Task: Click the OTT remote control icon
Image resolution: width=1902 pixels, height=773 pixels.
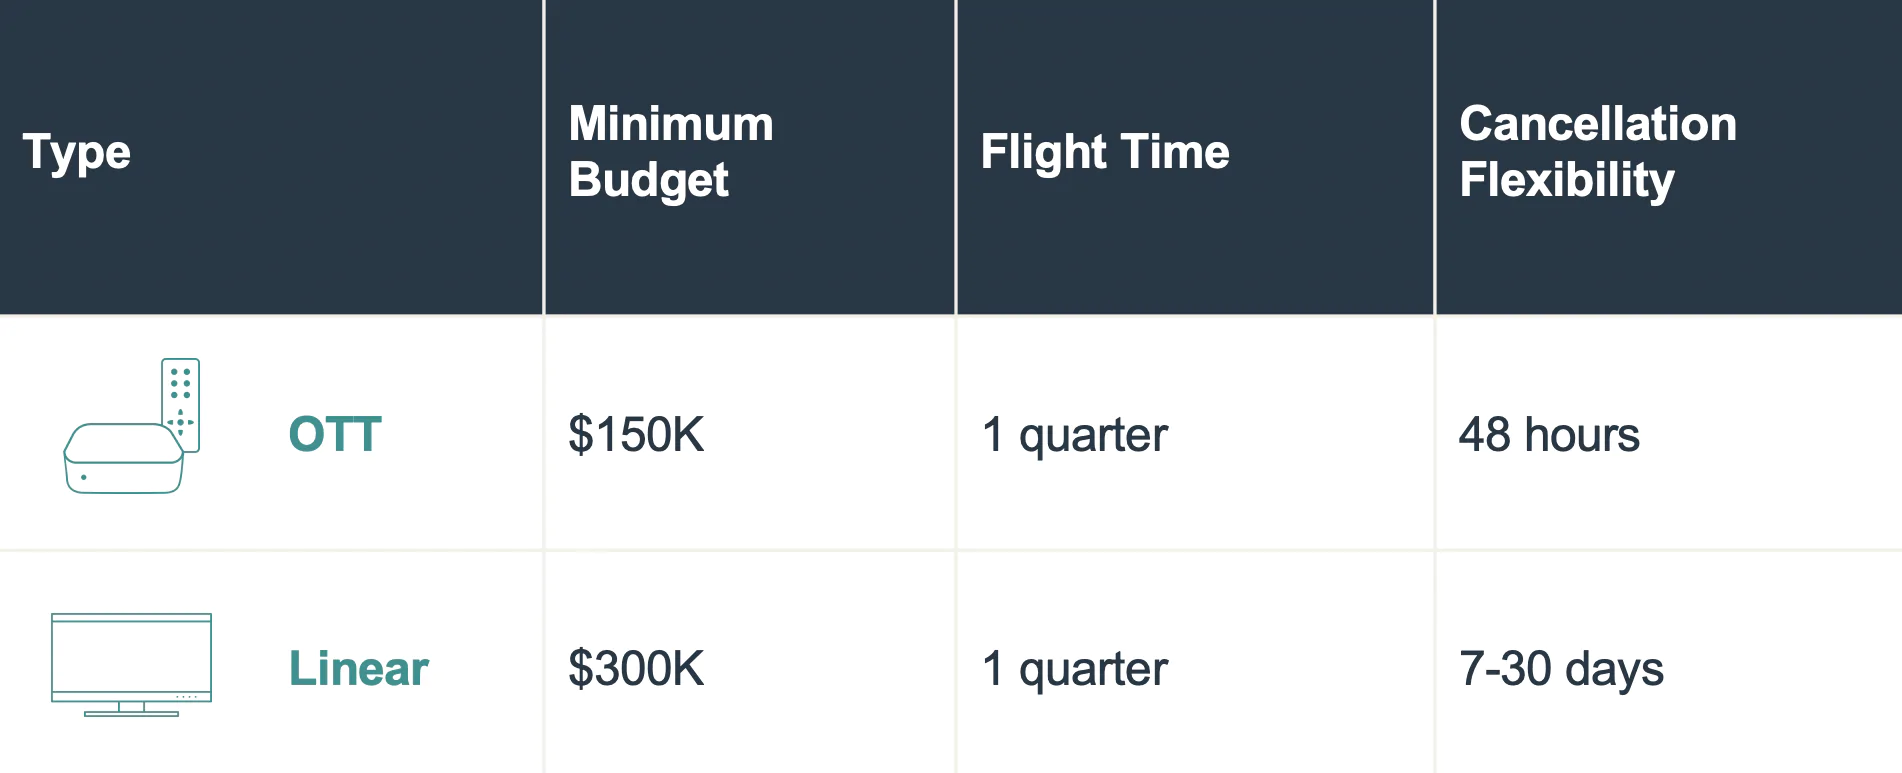Action: [181, 402]
